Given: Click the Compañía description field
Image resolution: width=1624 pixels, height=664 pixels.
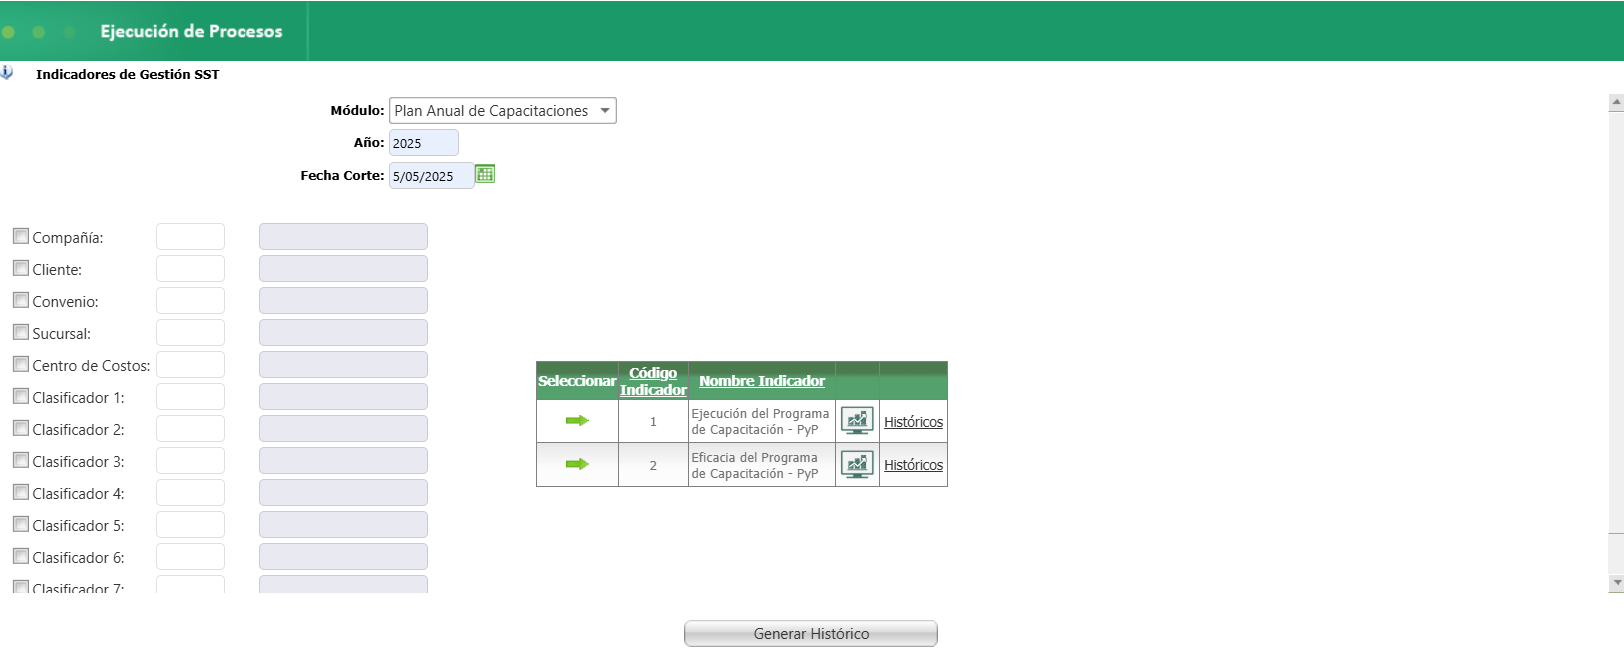Looking at the screenshot, I should pos(343,236).
